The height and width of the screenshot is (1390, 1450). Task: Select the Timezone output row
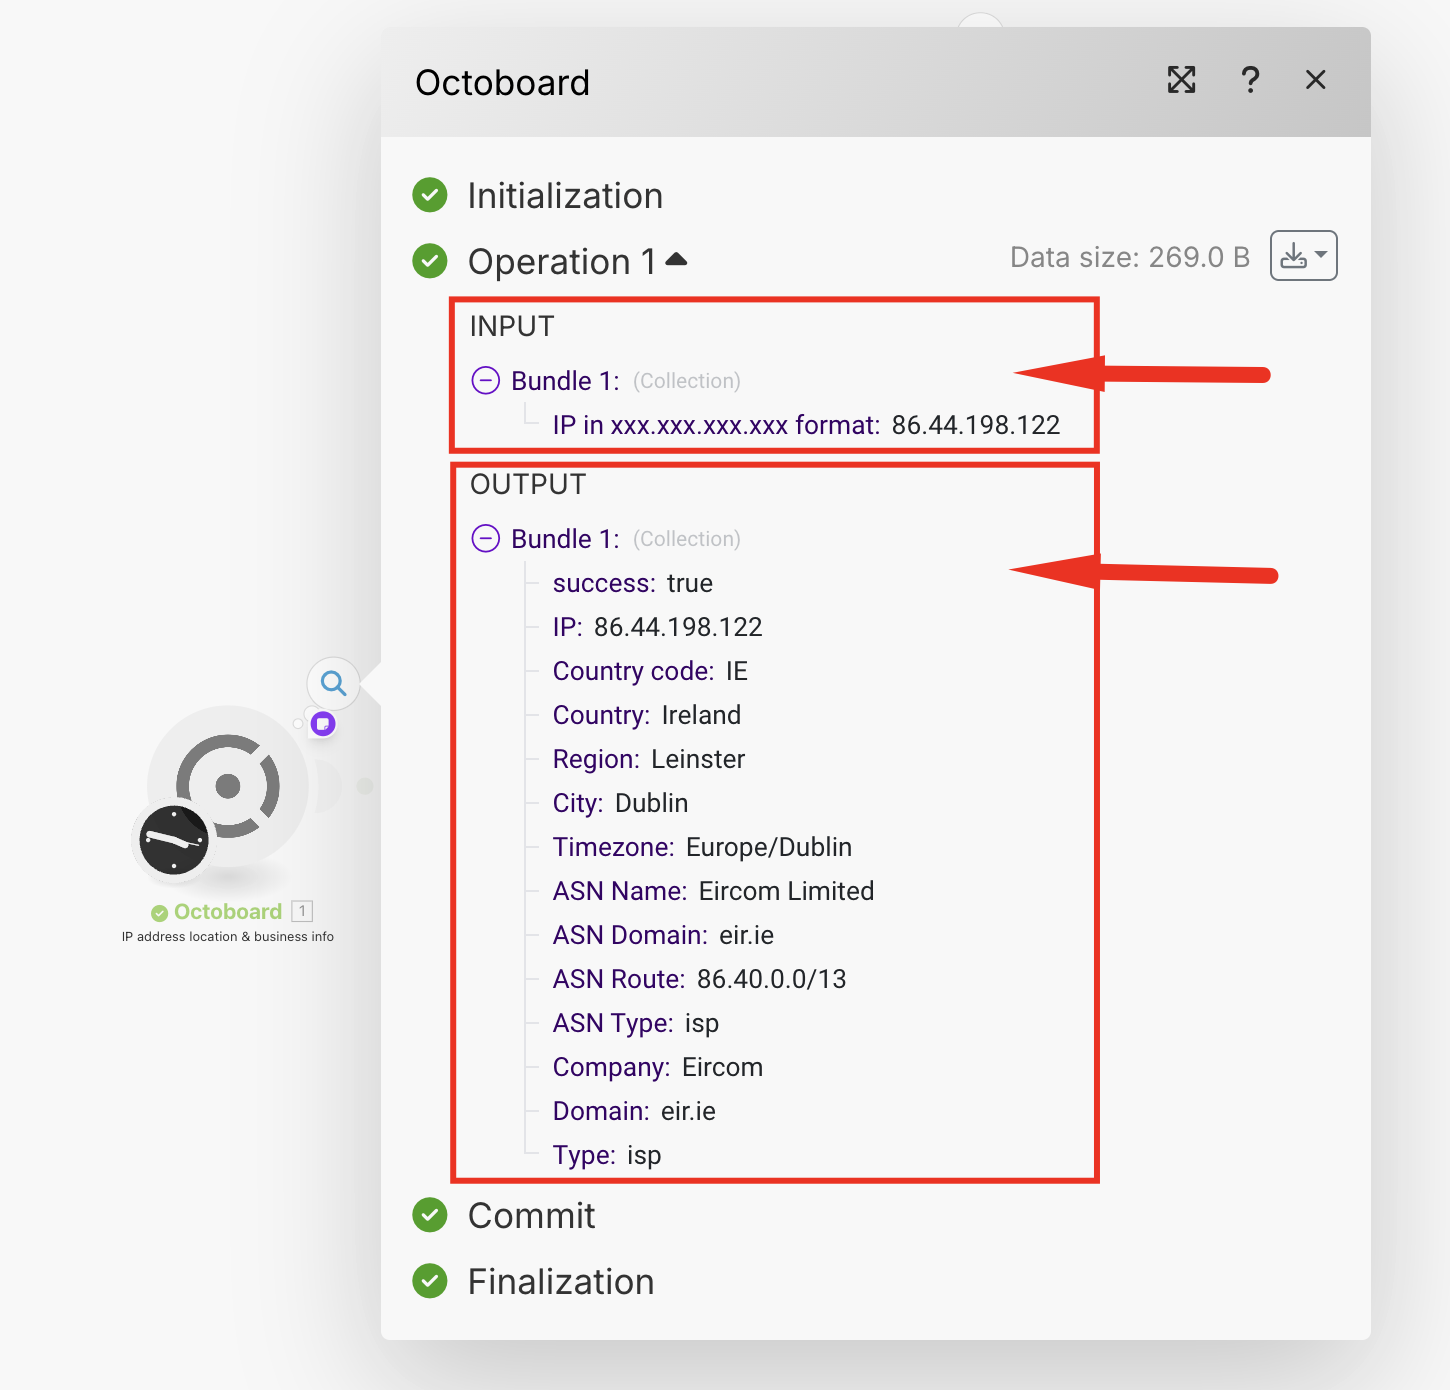point(702,847)
